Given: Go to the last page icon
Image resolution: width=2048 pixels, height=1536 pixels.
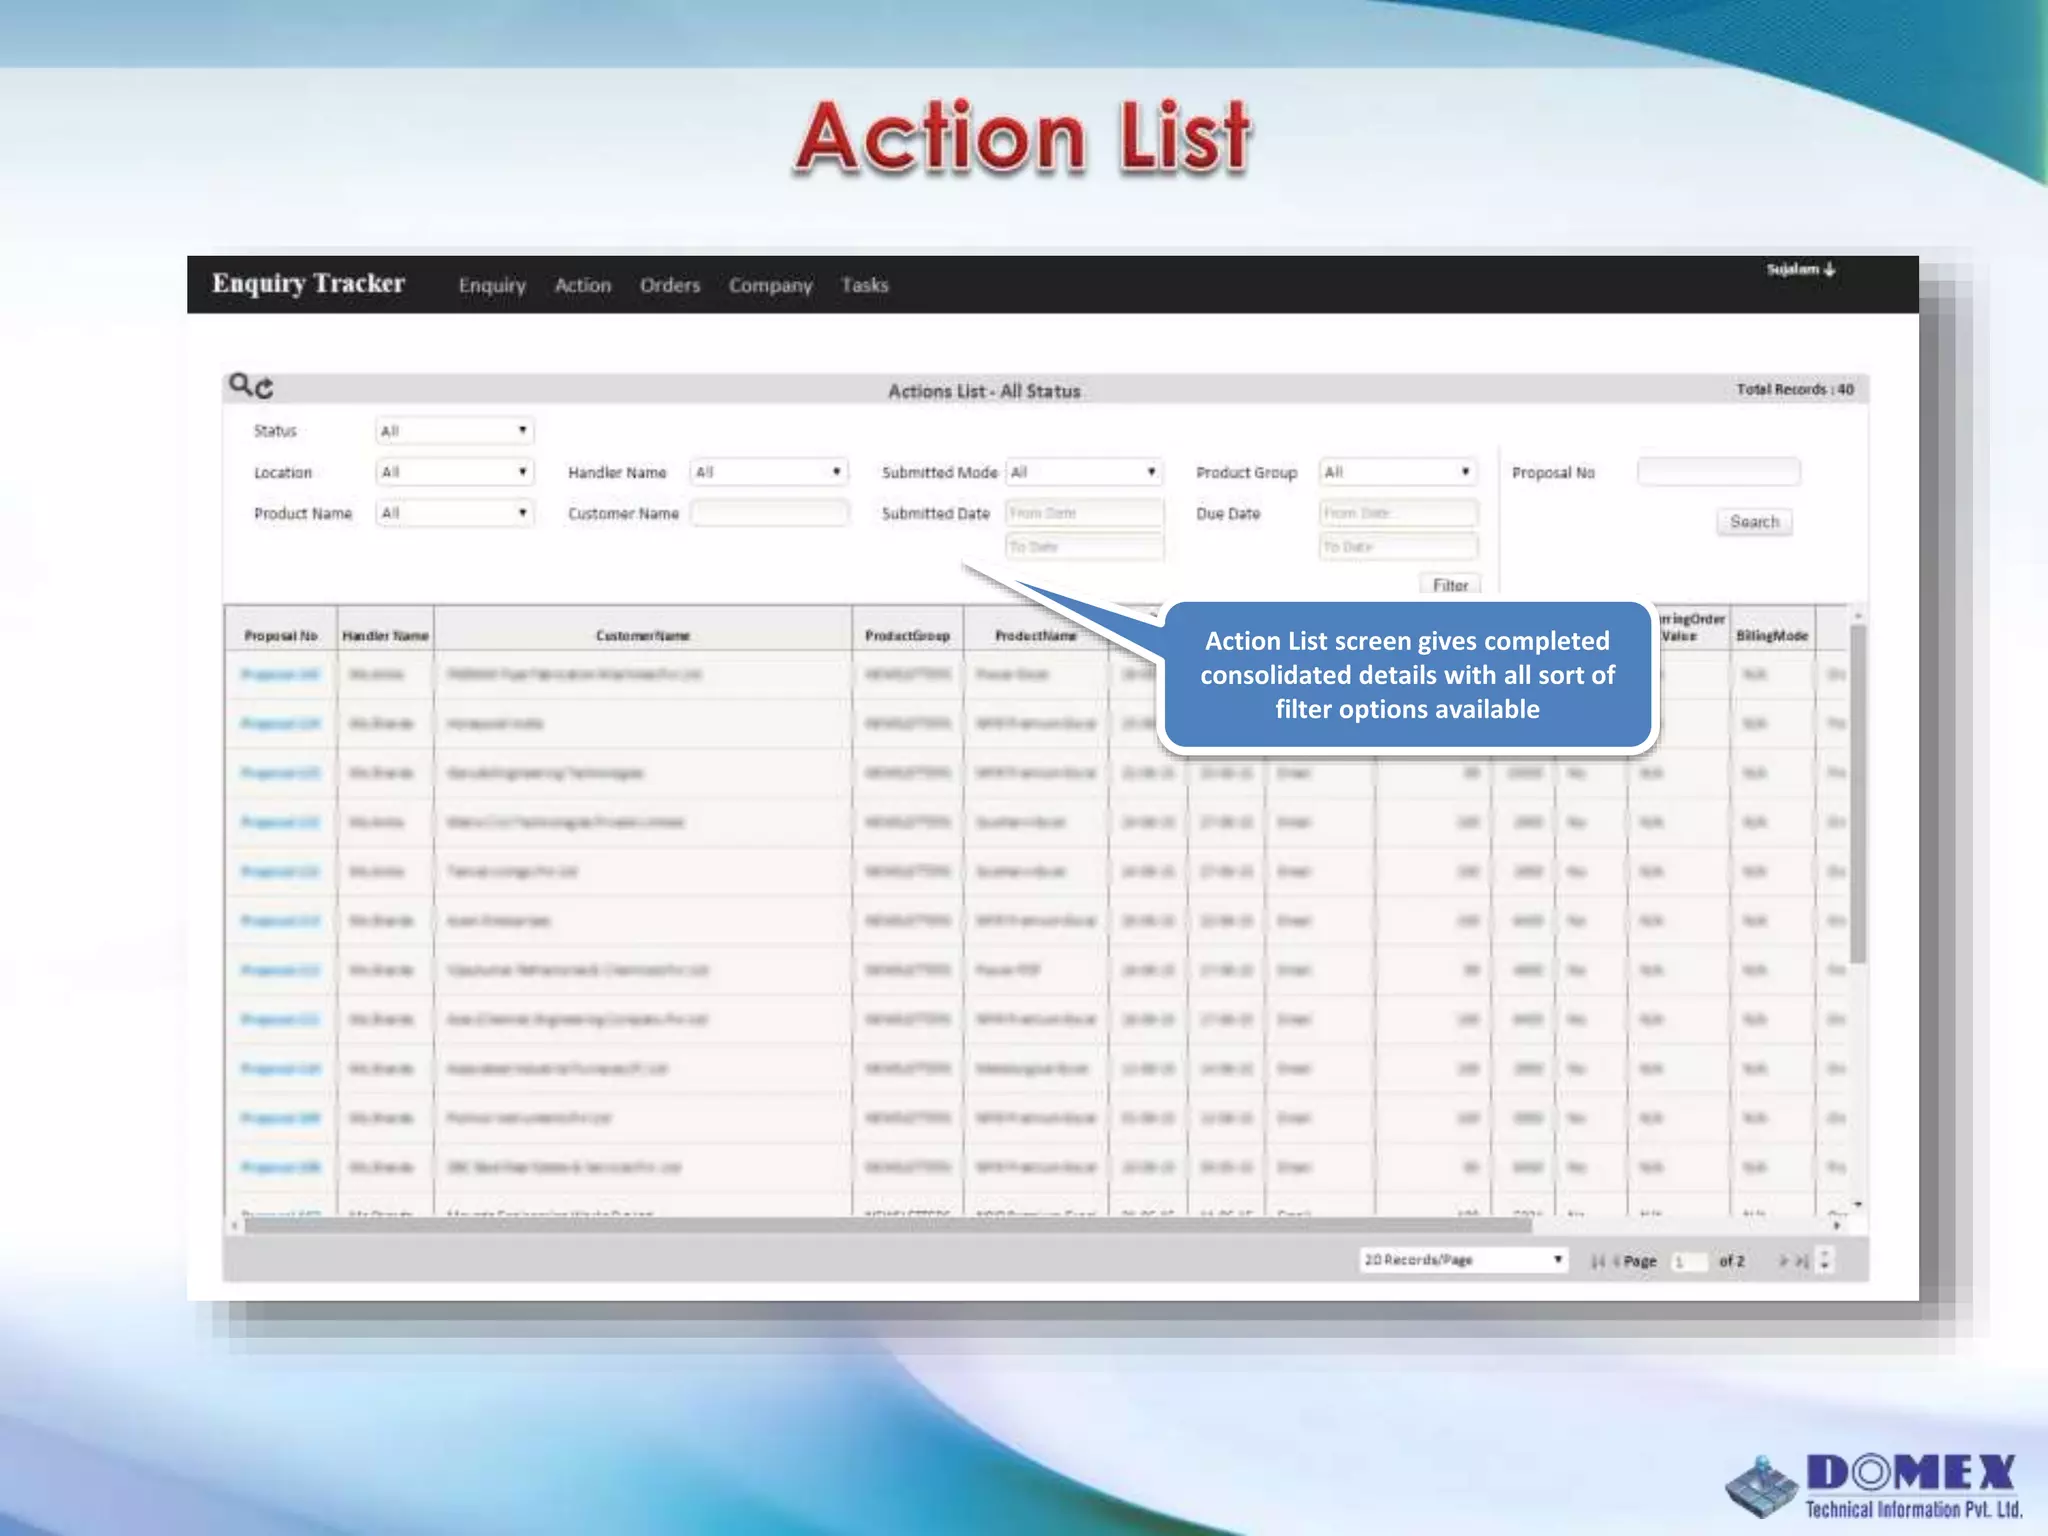Looking at the screenshot, I should click(1801, 1261).
